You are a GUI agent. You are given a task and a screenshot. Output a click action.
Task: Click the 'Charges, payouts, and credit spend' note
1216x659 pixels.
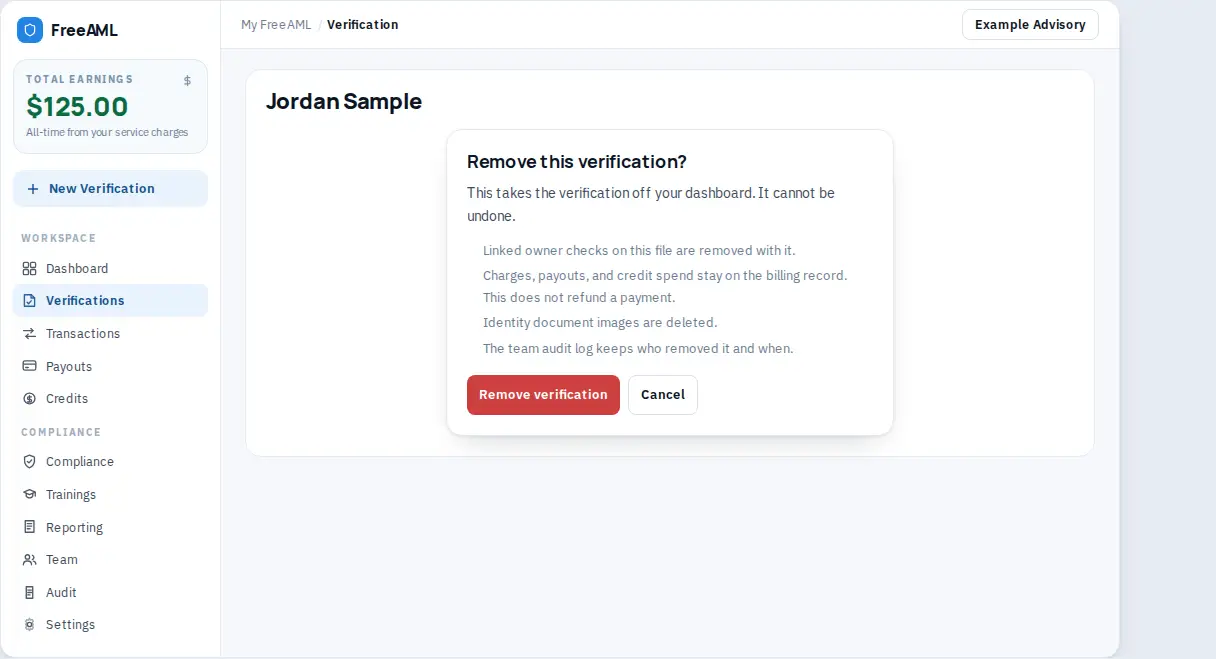[x=665, y=286]
